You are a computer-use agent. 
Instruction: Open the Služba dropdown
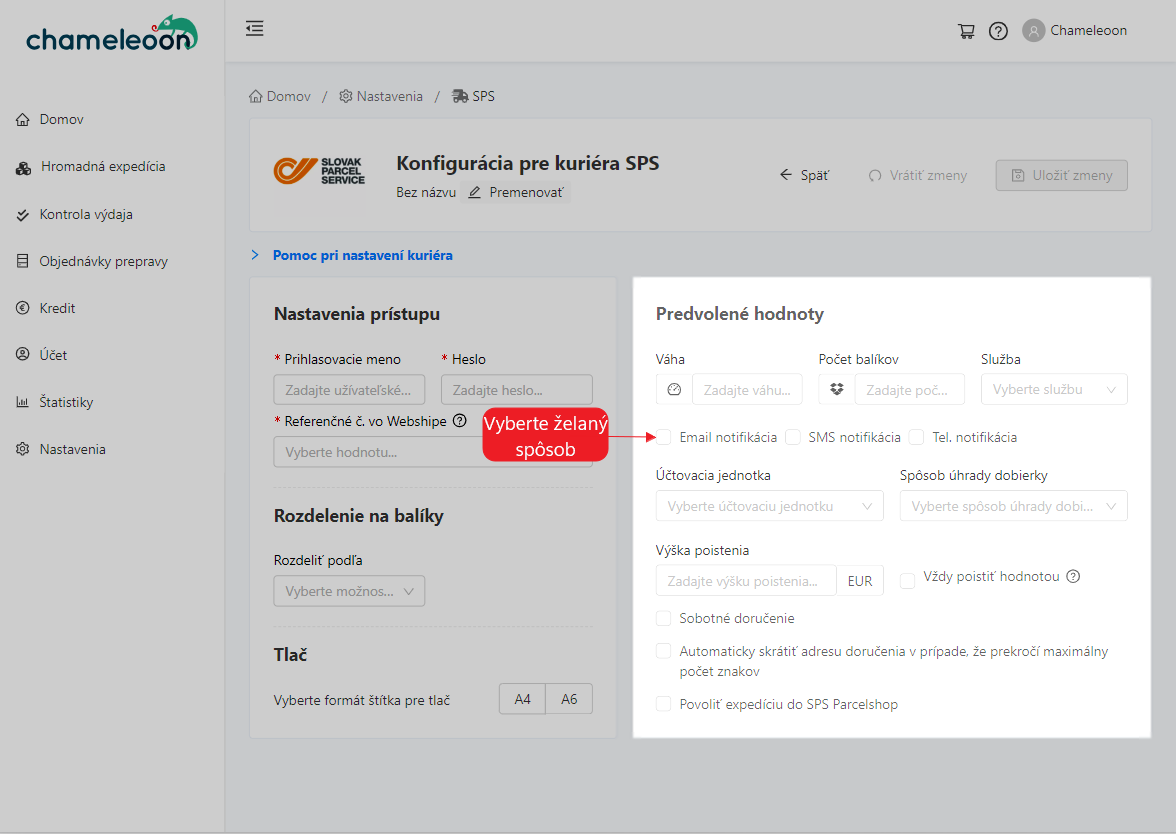pos(1054,389)
